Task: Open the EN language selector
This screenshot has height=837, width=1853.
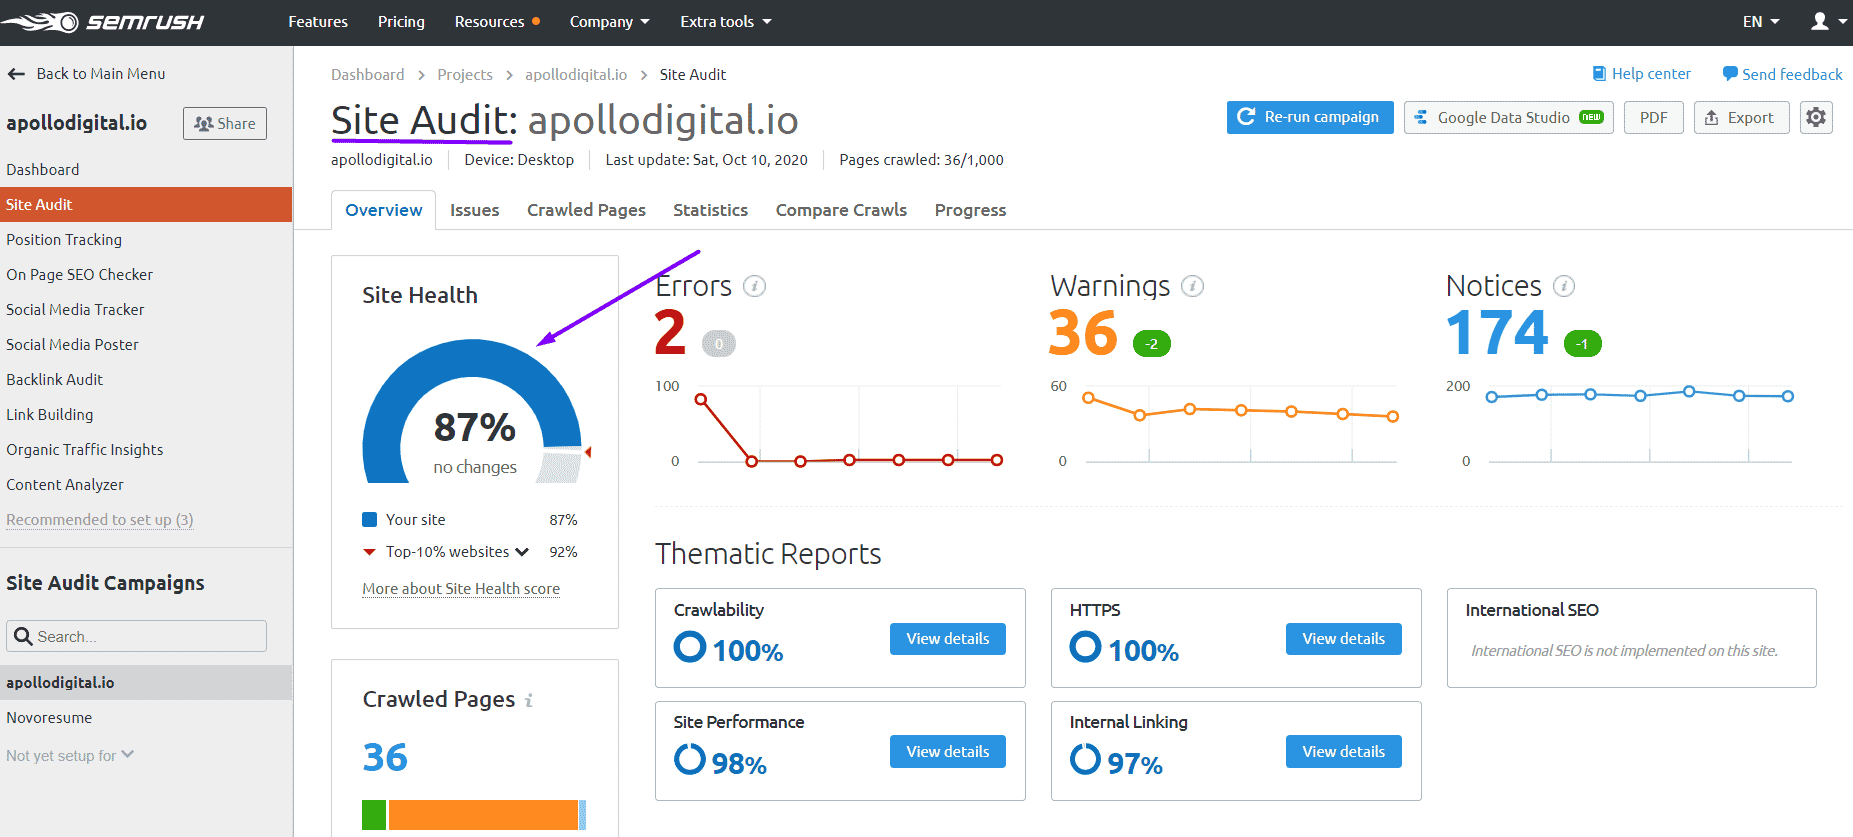Action: click(1761, 22)
